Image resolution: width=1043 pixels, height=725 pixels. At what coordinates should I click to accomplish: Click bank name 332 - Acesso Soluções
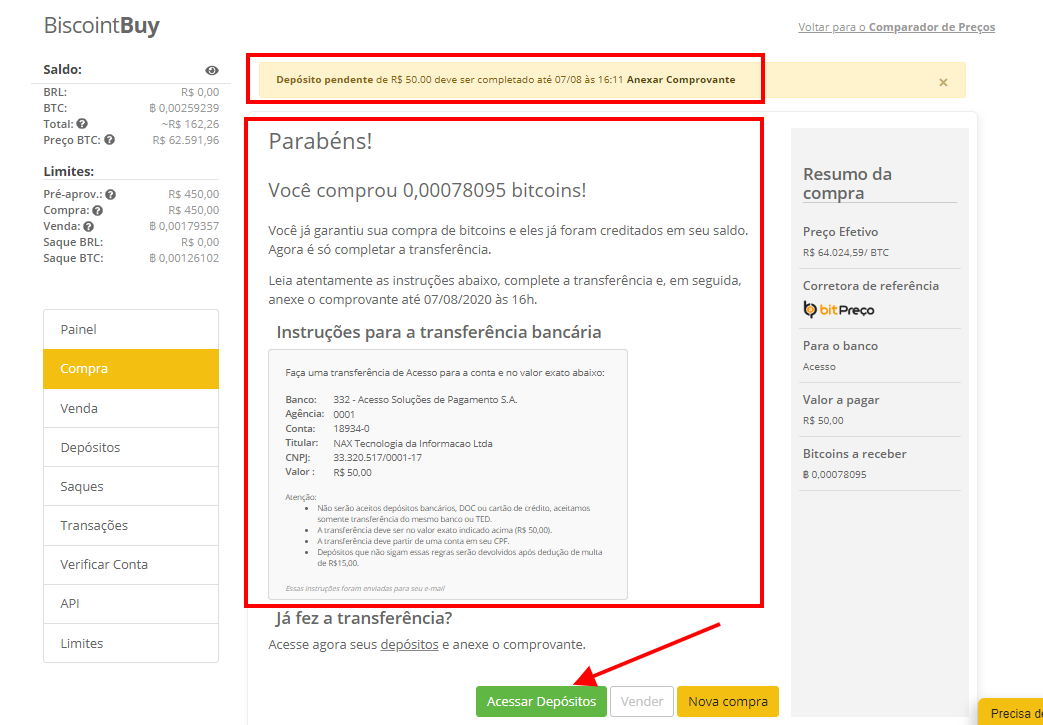click(x=425, y=400)
